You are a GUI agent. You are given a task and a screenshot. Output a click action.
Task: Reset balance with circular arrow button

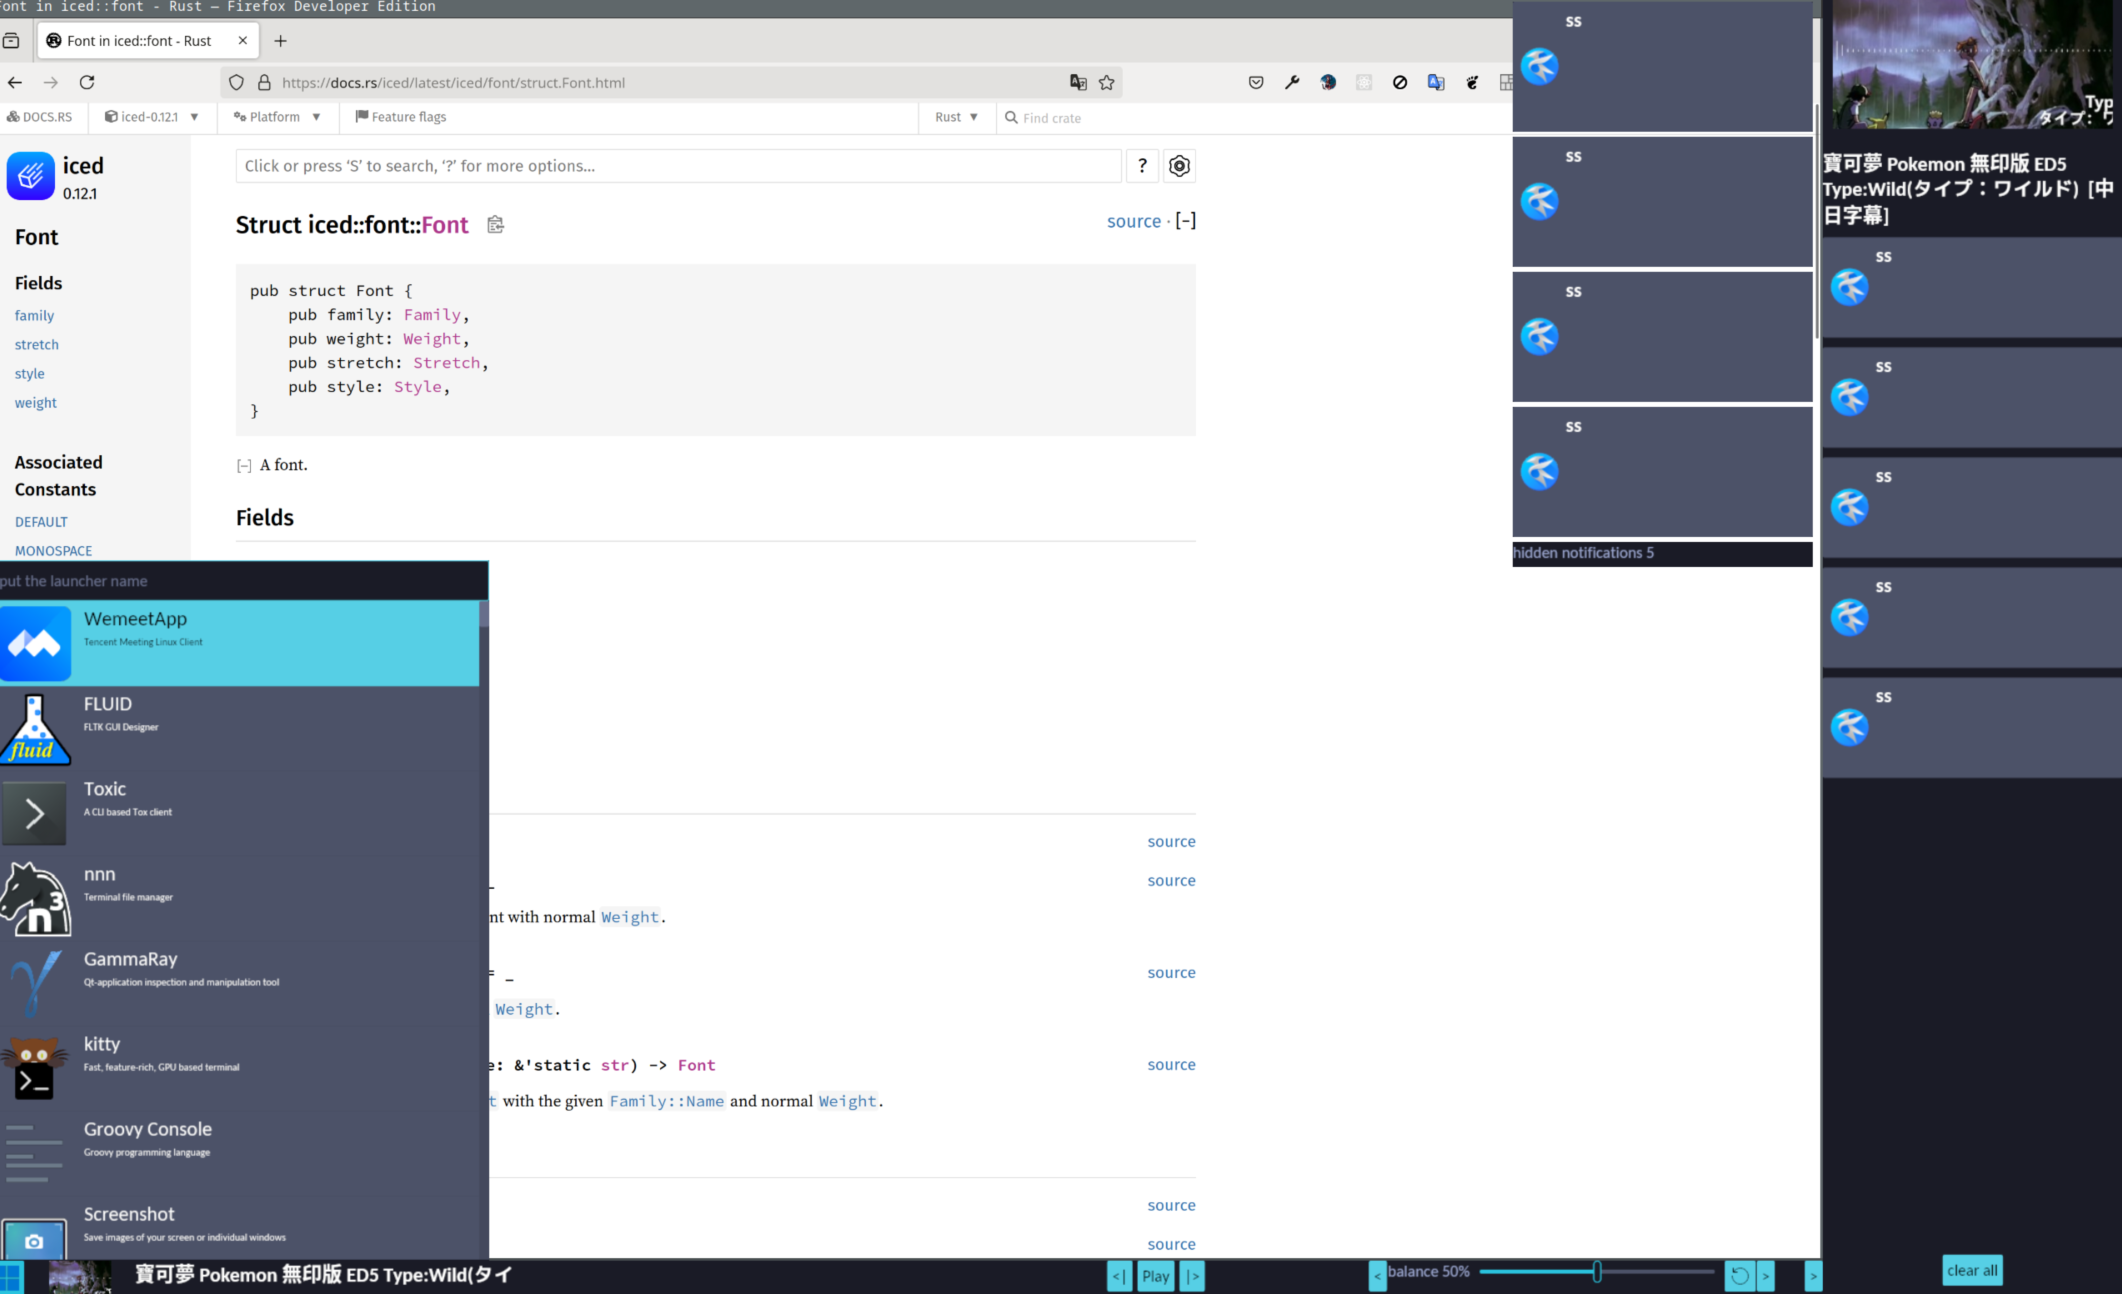point(1739,1275)
